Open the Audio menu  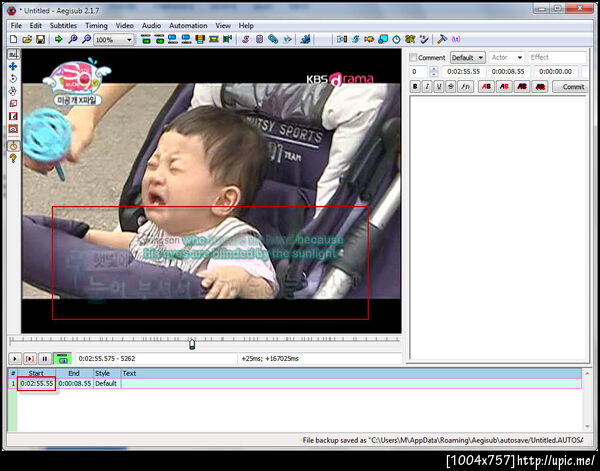(x=152, y=26)
